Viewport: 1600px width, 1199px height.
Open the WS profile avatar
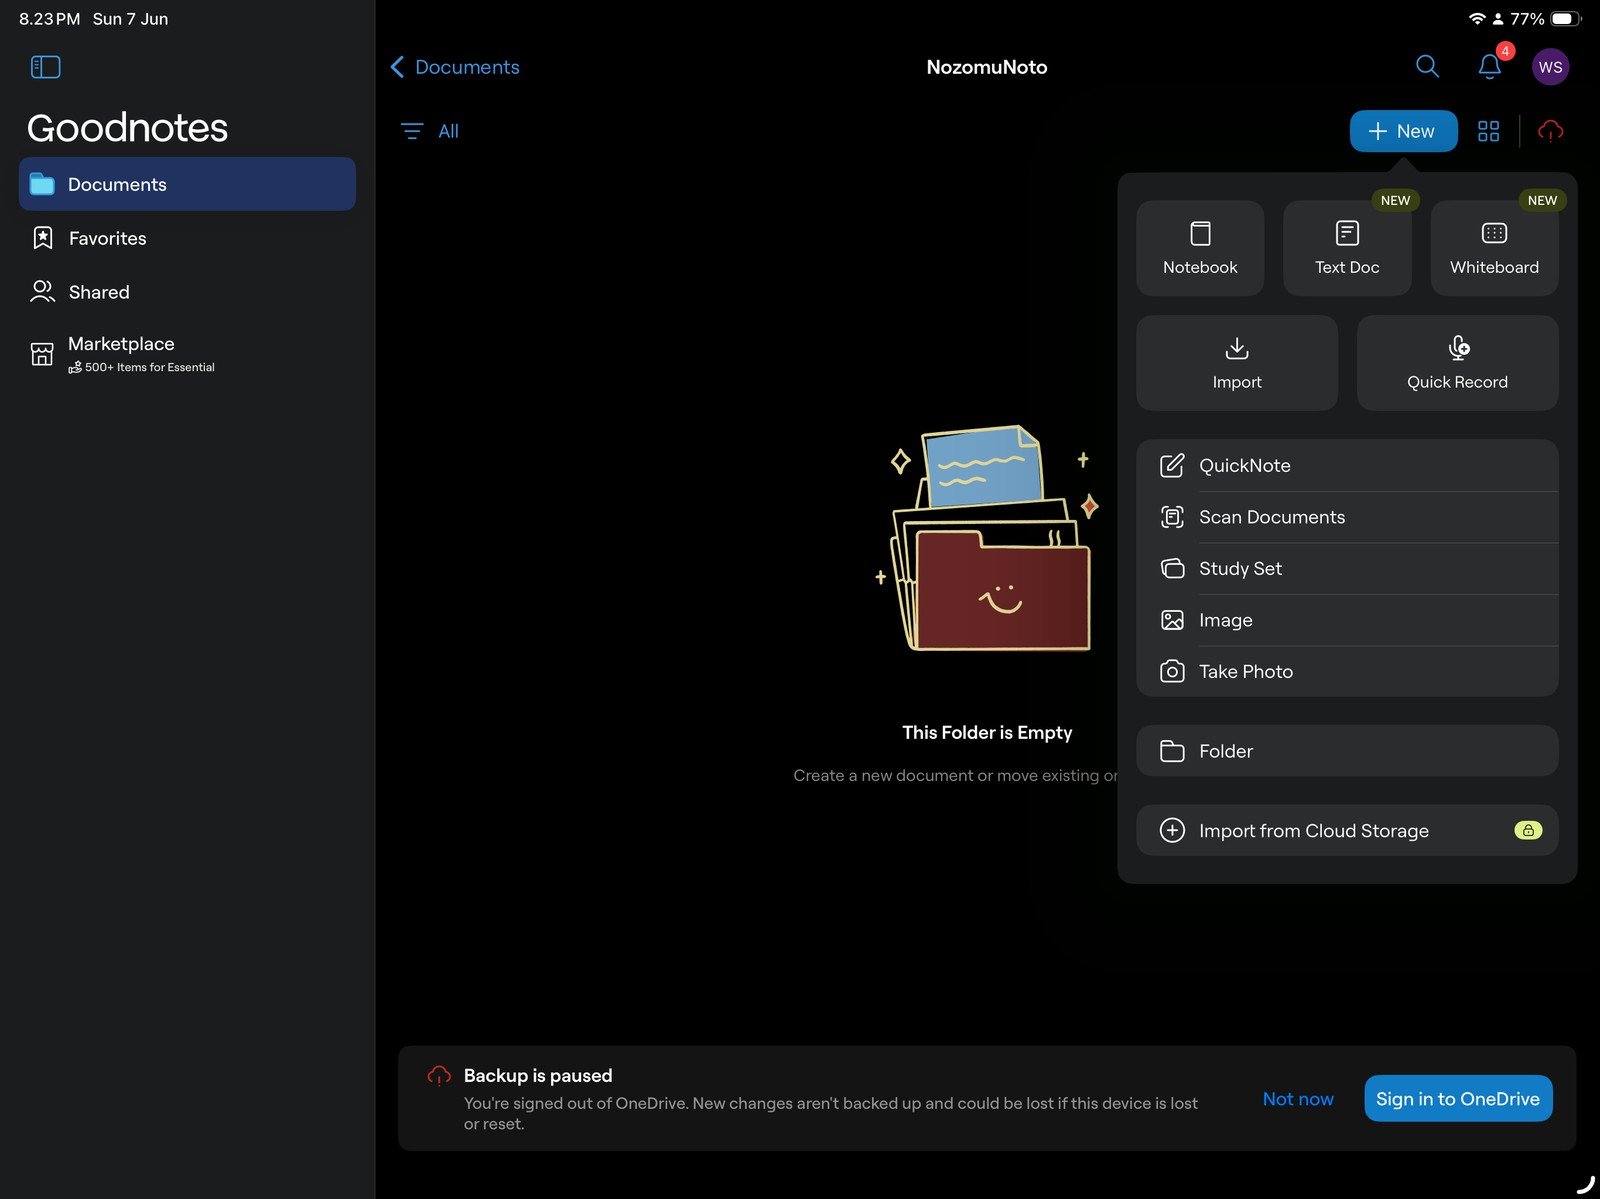(x=1550, y=67)
